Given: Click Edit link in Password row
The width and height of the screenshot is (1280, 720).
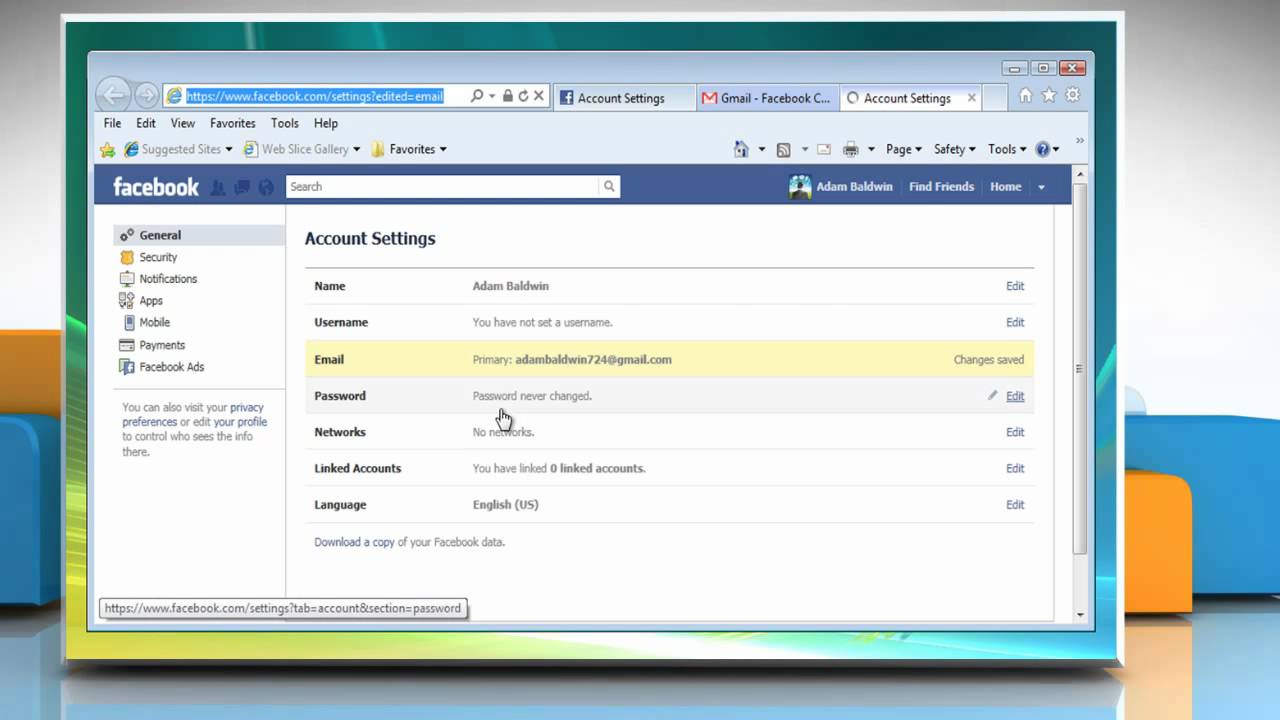Looking at the screenshot, I should pos(1015,396).
